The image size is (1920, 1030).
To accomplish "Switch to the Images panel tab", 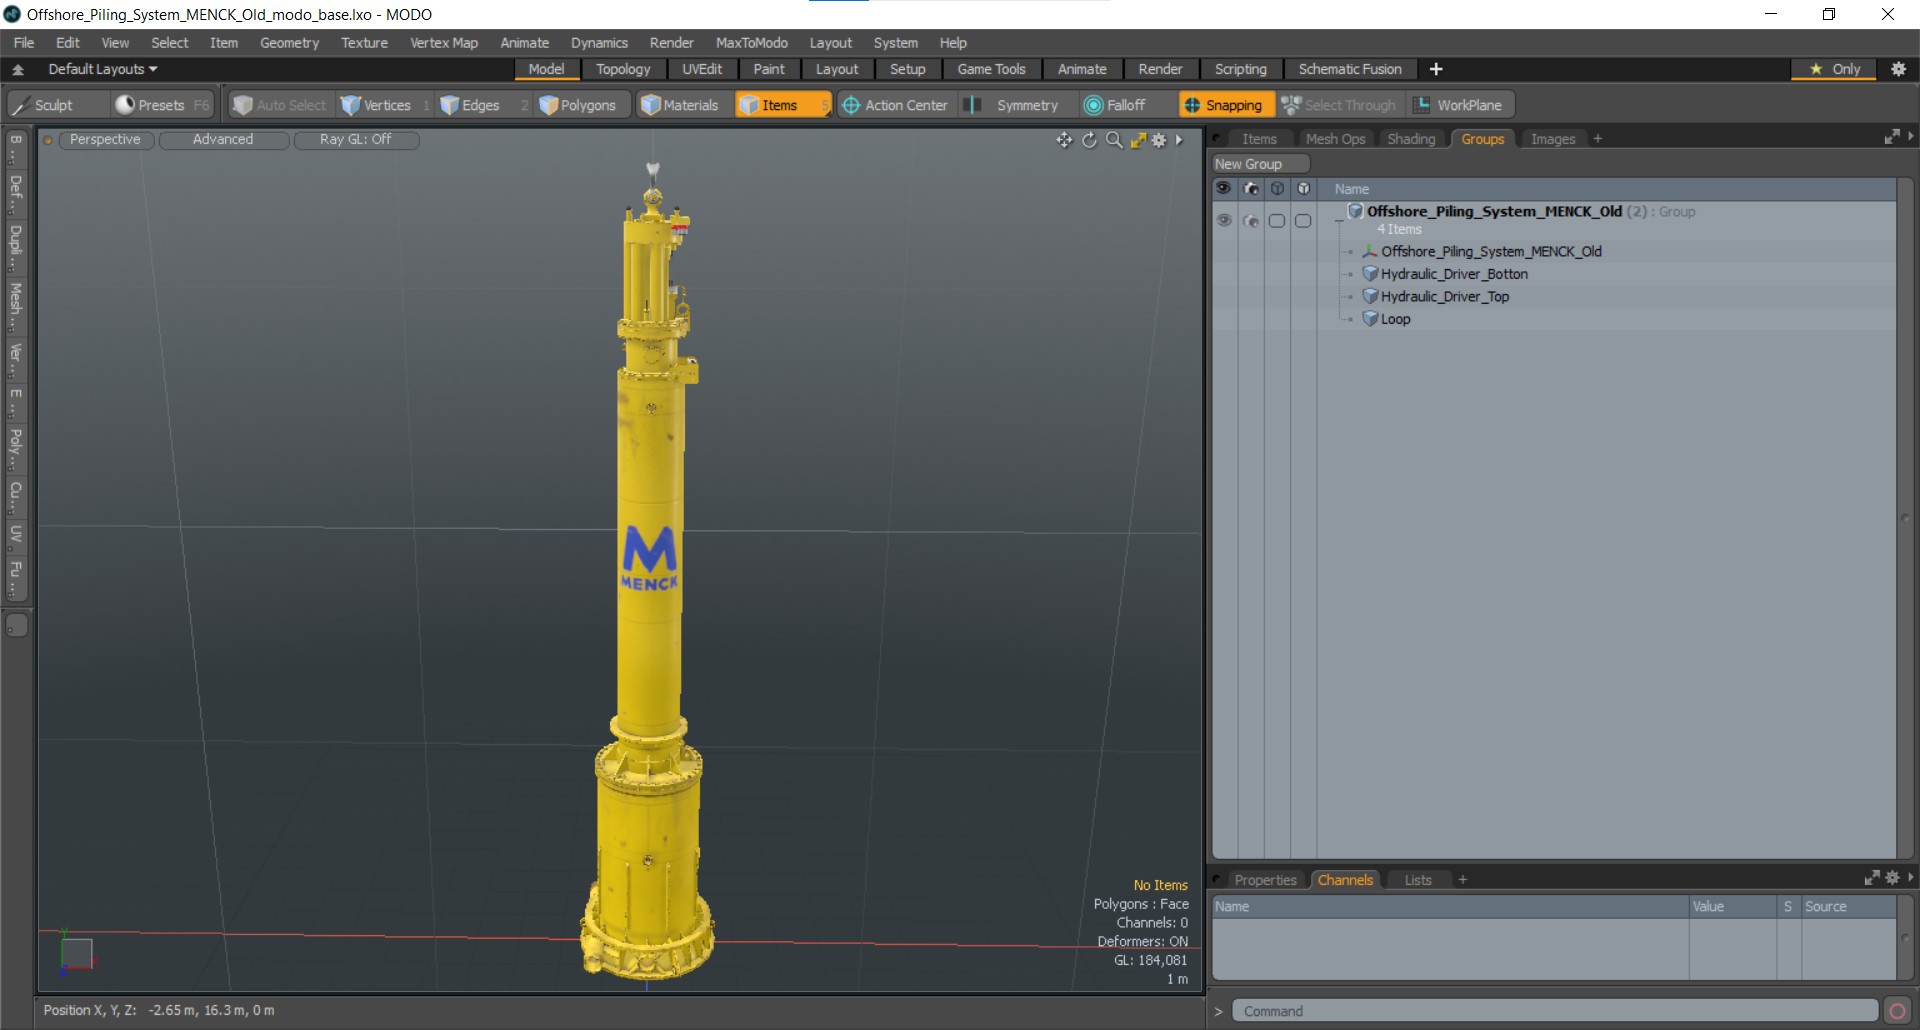I will pyautogui.click(x=1553, y=139).
